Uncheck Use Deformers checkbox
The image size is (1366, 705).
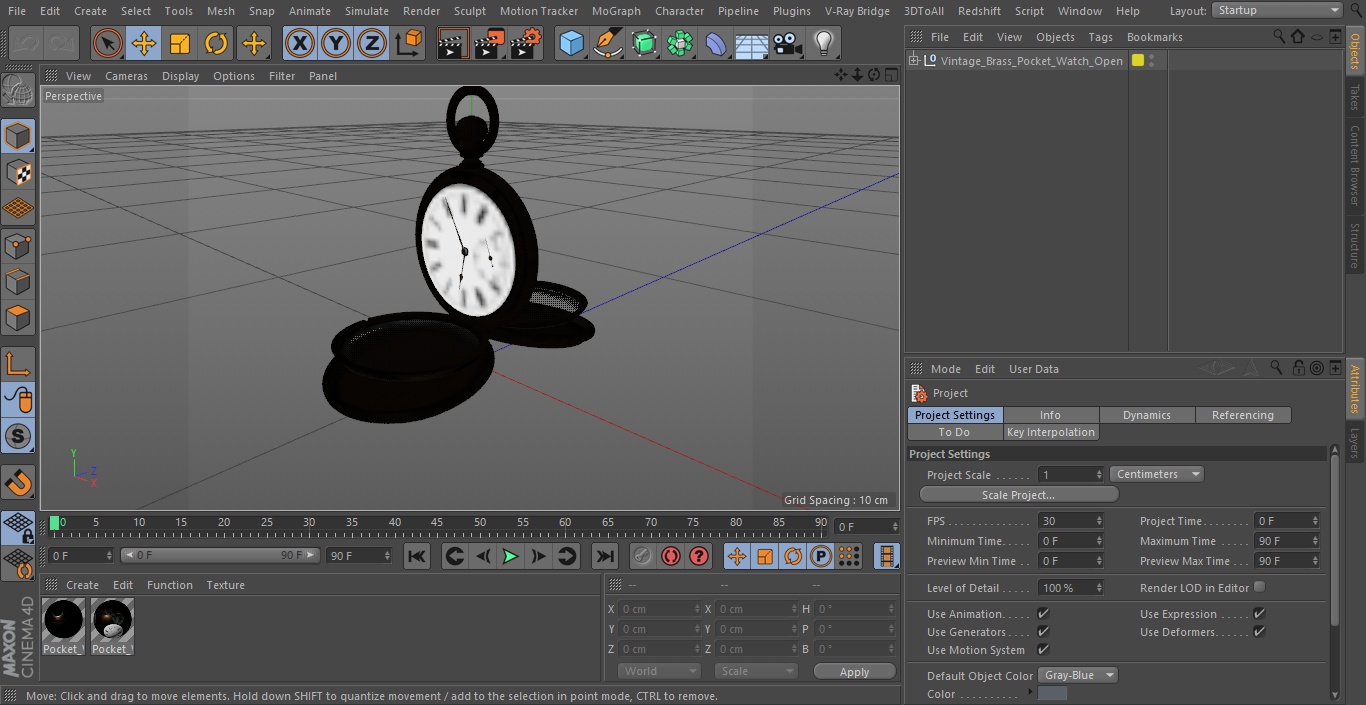tap(1259, 631)
